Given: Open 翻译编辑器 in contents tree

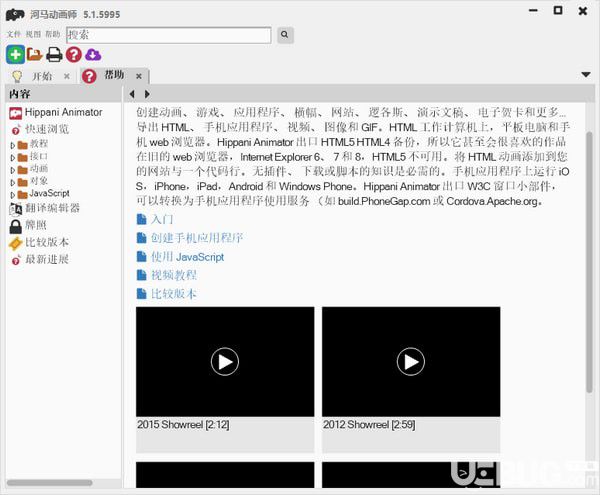Looking at the screenshot, I should [52, 208].
